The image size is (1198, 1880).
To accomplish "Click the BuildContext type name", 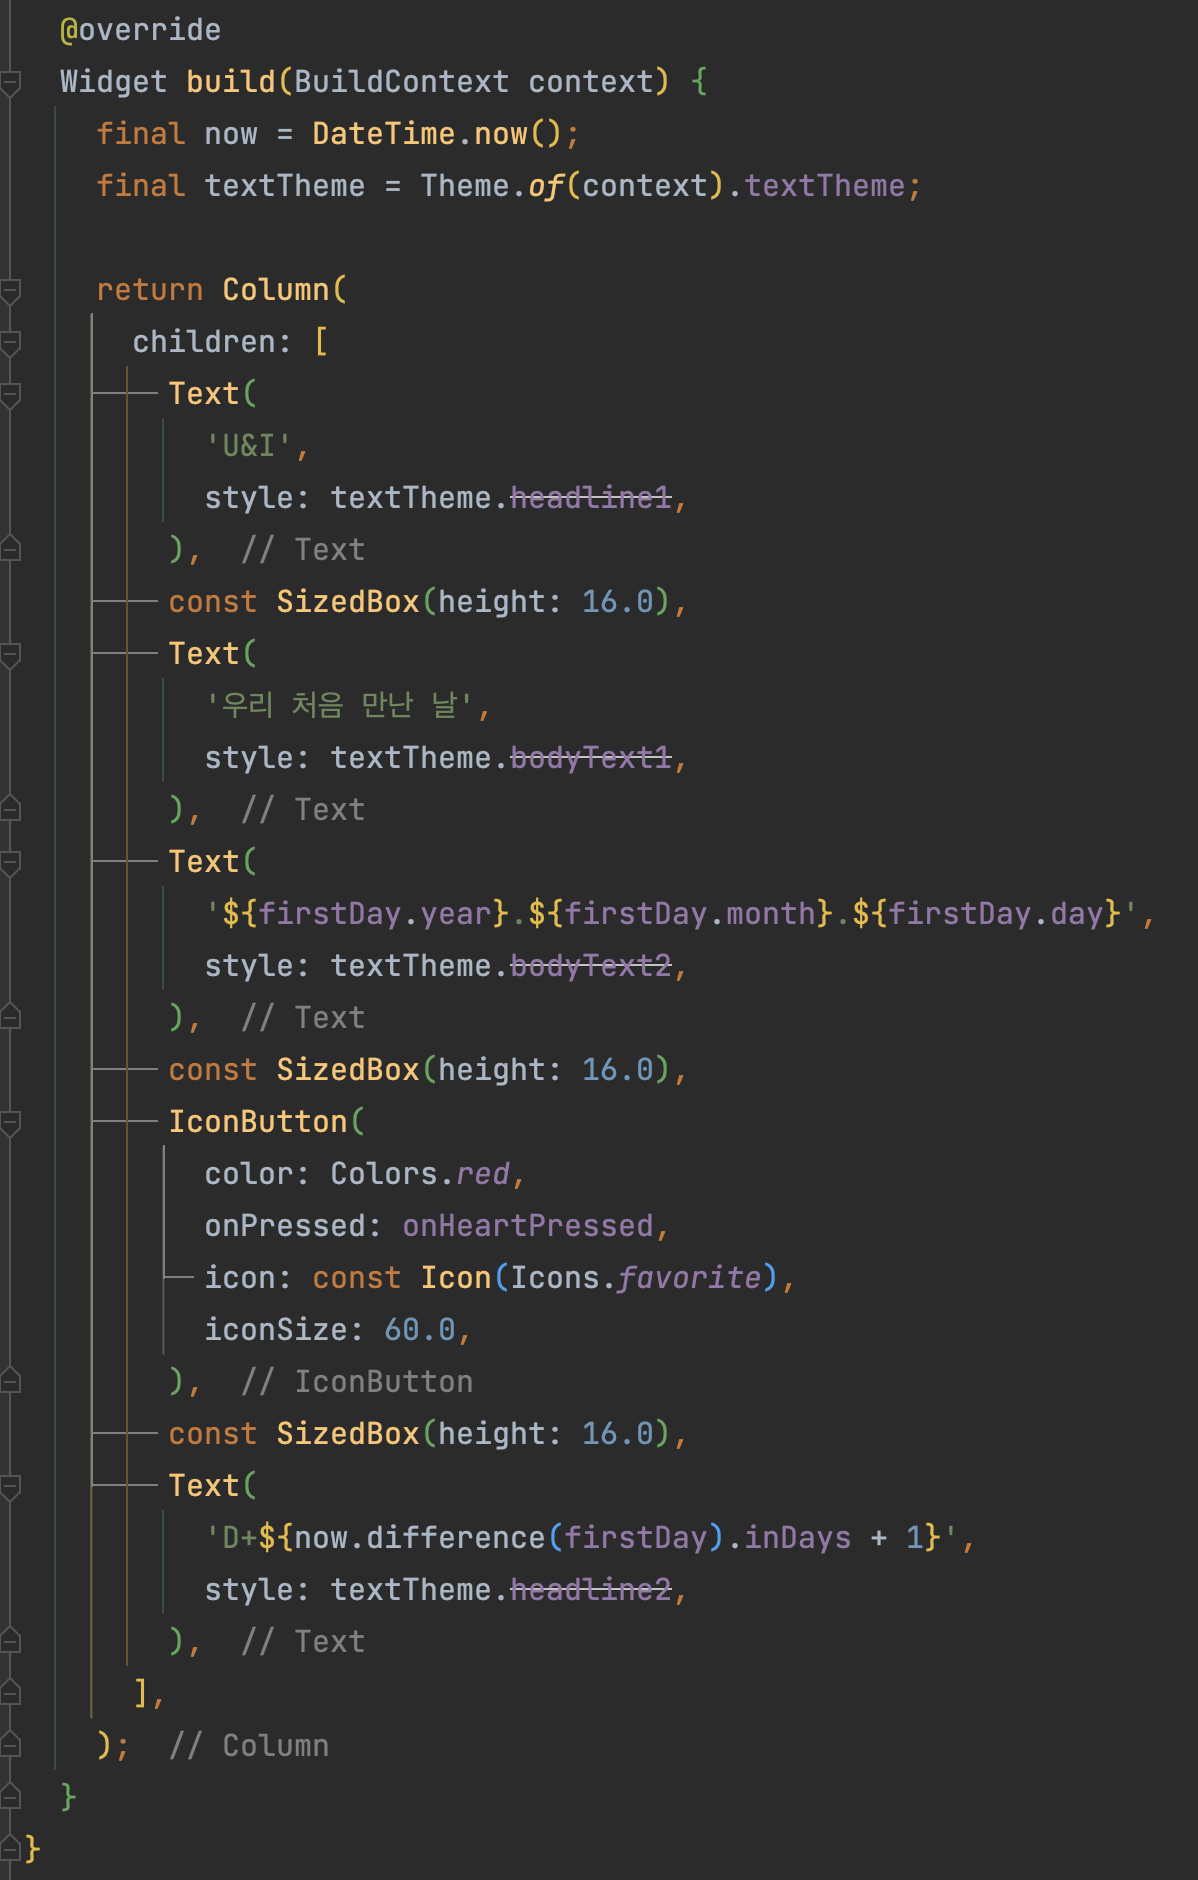I will coord(402,82).
